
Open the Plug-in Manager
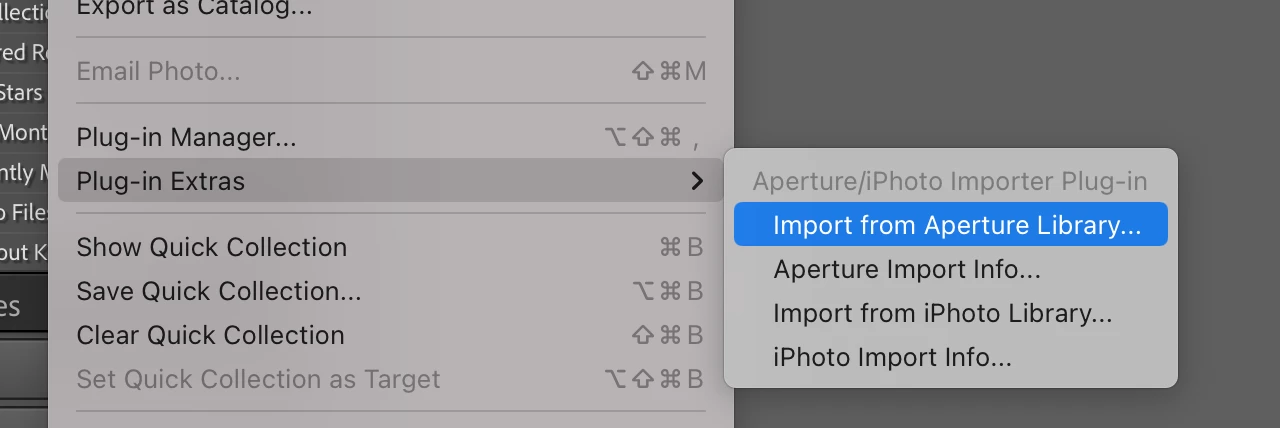pos(186,137)
